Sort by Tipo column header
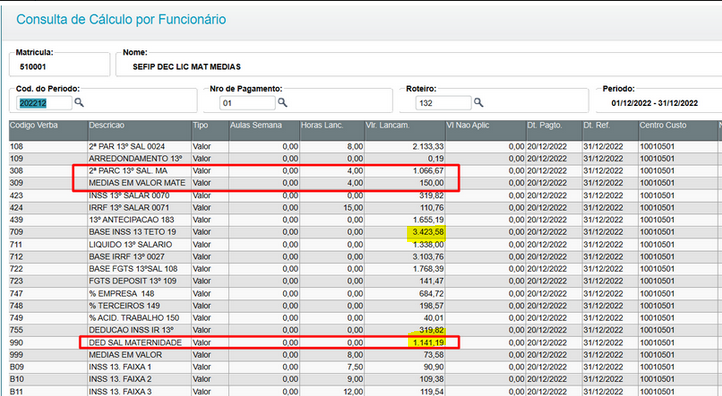This screenshot has height=396, width=722. click(210, 130)
